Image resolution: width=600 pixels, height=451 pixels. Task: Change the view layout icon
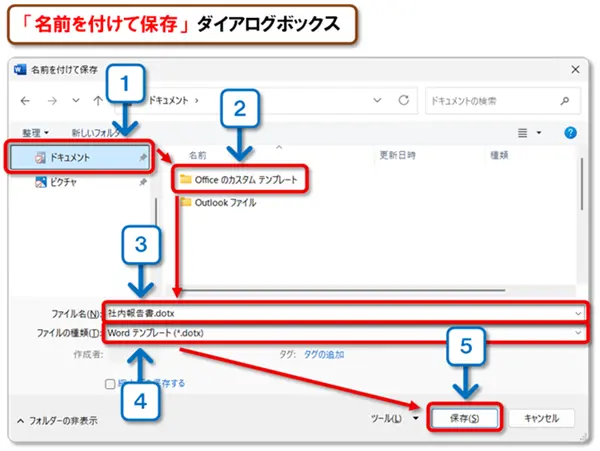(522, 133)
